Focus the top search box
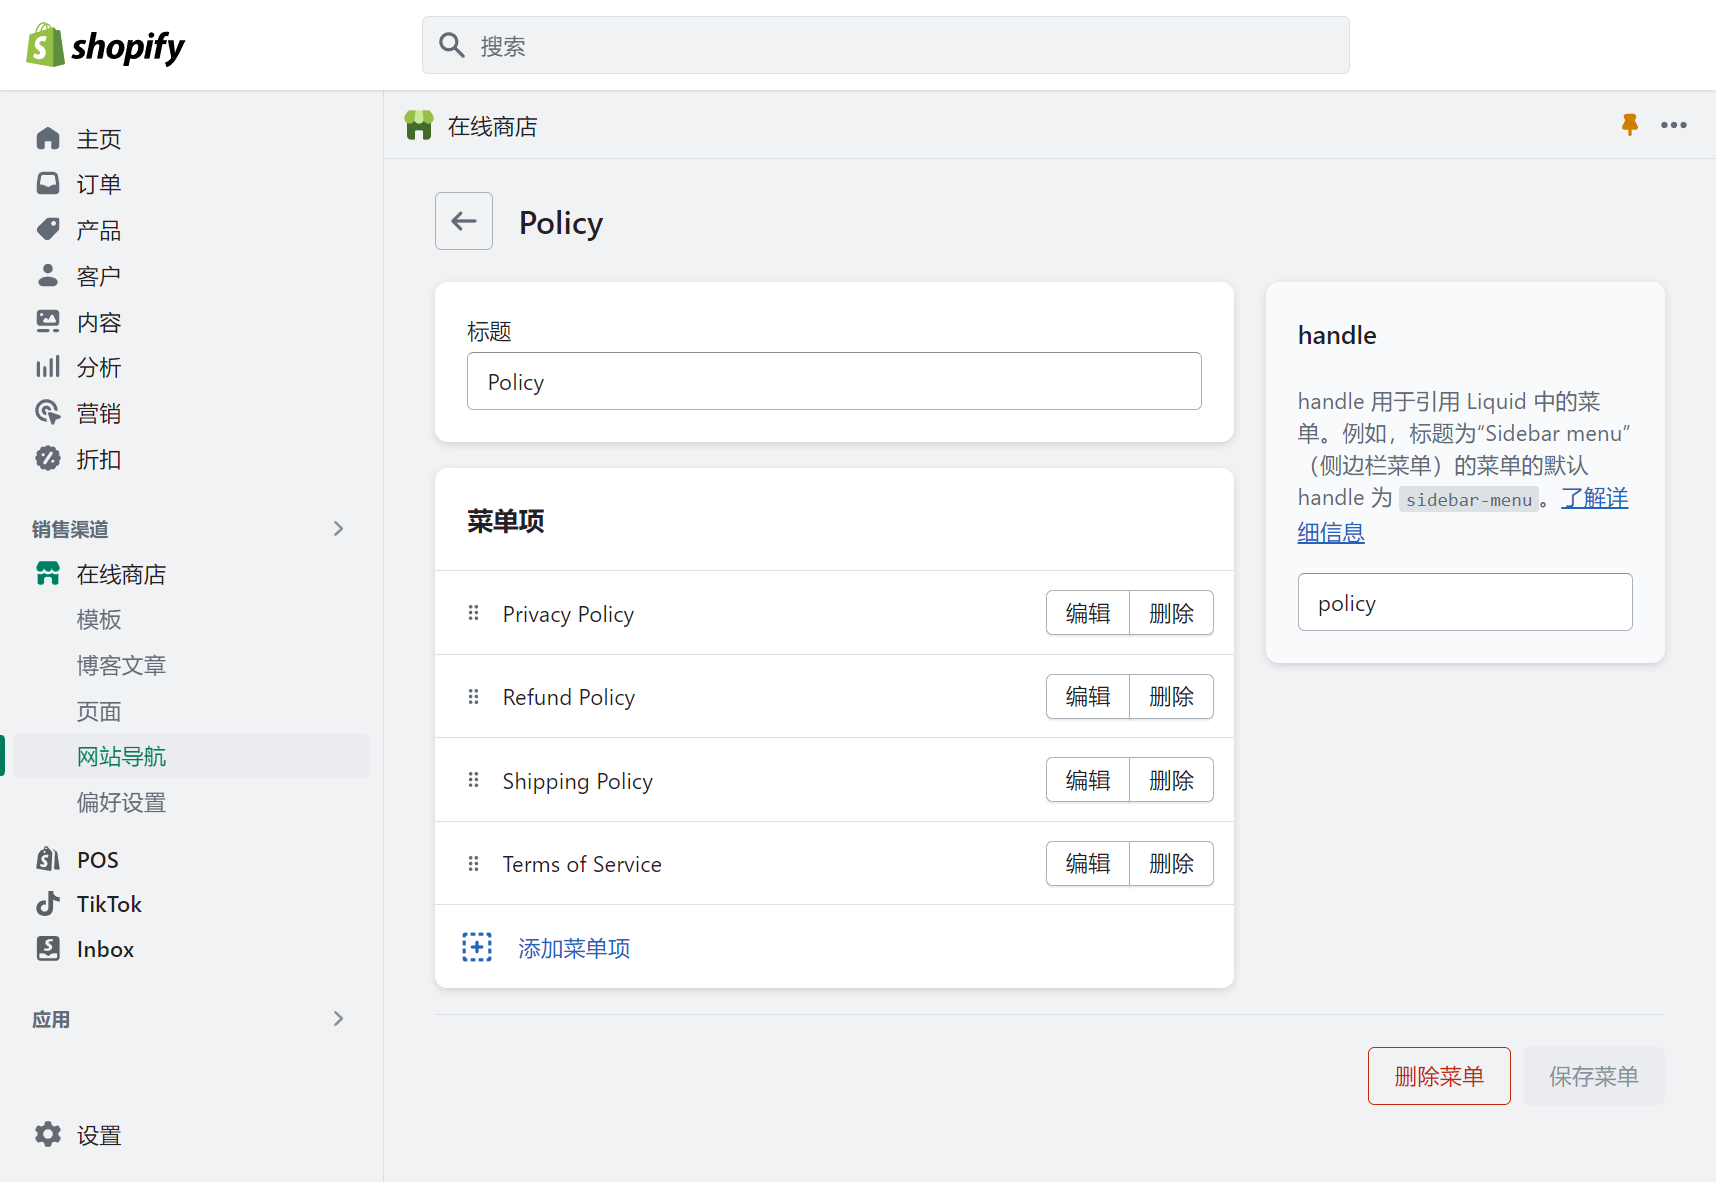The image size is (1716, 1182). click(x=886, y=45)
